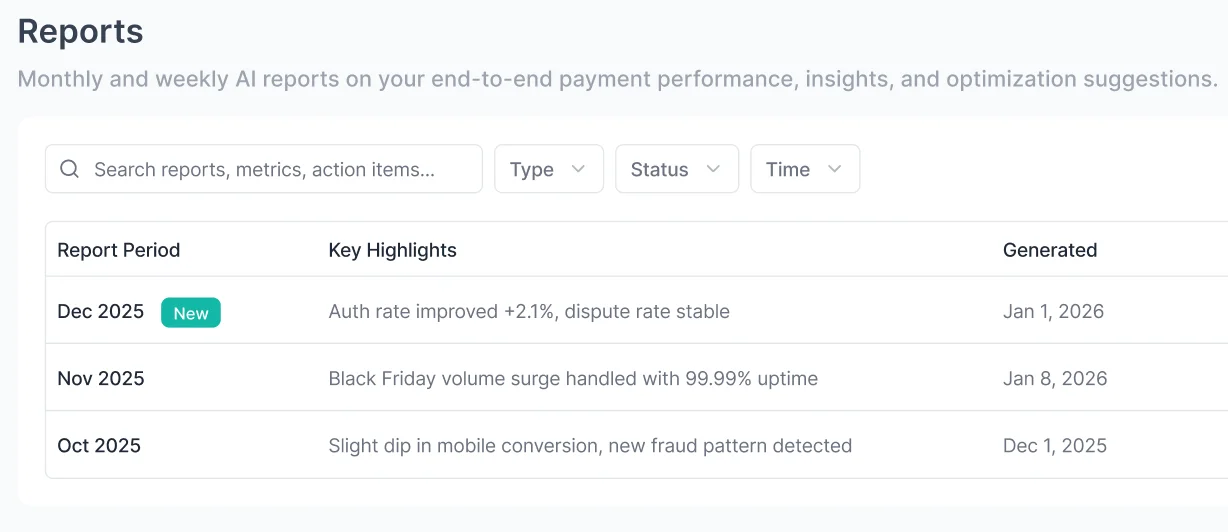Sort by Report Period column header
Image resolution: width=1228 pixels, height=532 pixels.
119,250
